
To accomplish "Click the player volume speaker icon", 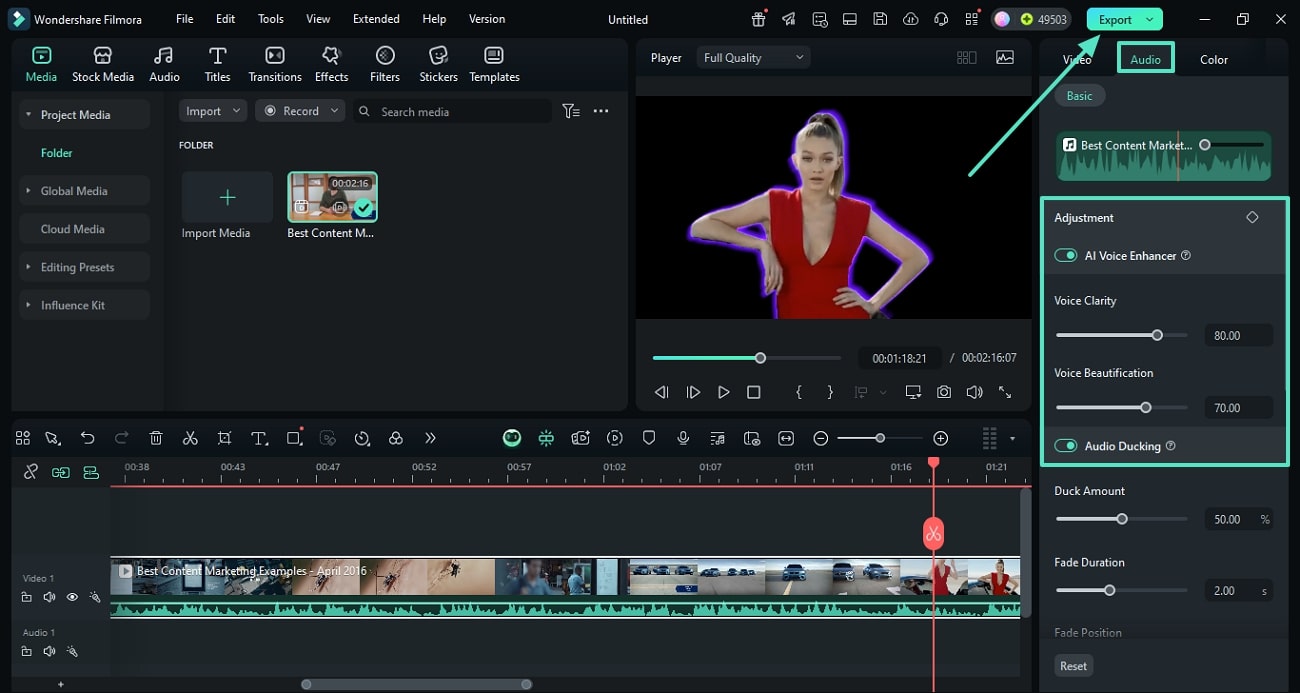I will [974, 393].
